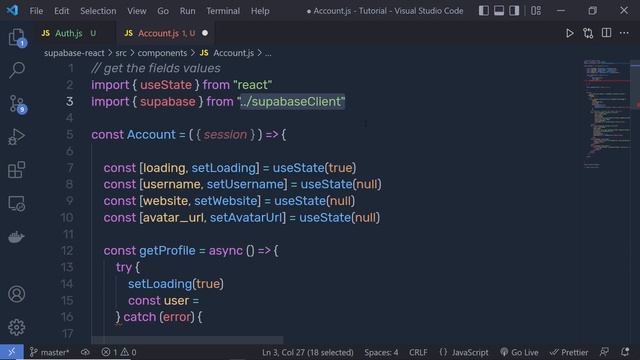Open editor More Actions ellipsis
This screenshot has width=640, height=360.
(624, 33)
